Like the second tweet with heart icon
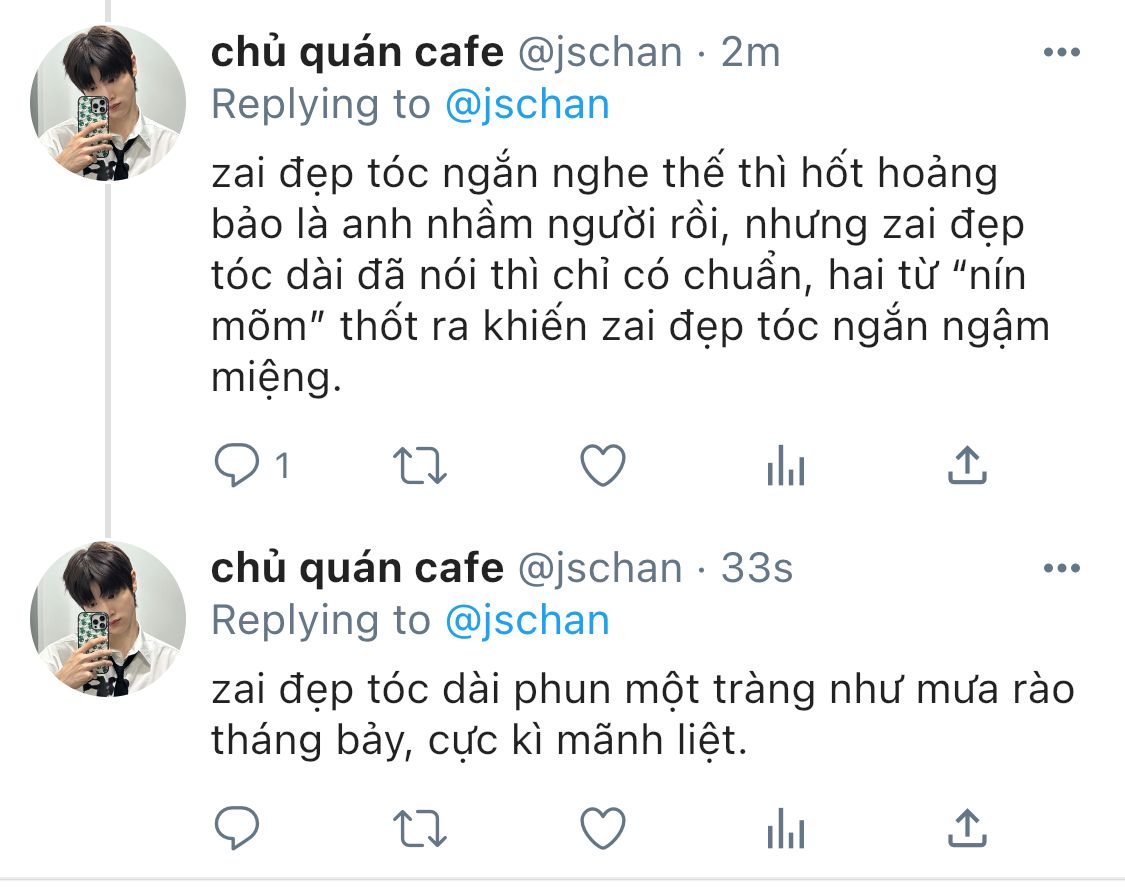This screenshot has width=1125, height=895. point(603,828)
